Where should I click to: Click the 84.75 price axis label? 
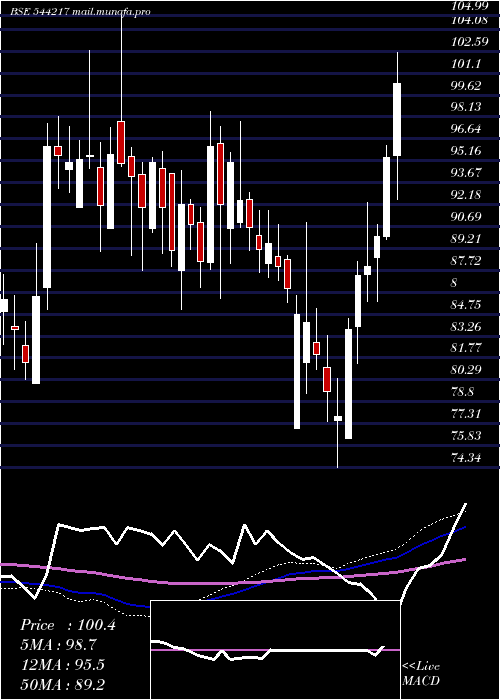(466, 304)
